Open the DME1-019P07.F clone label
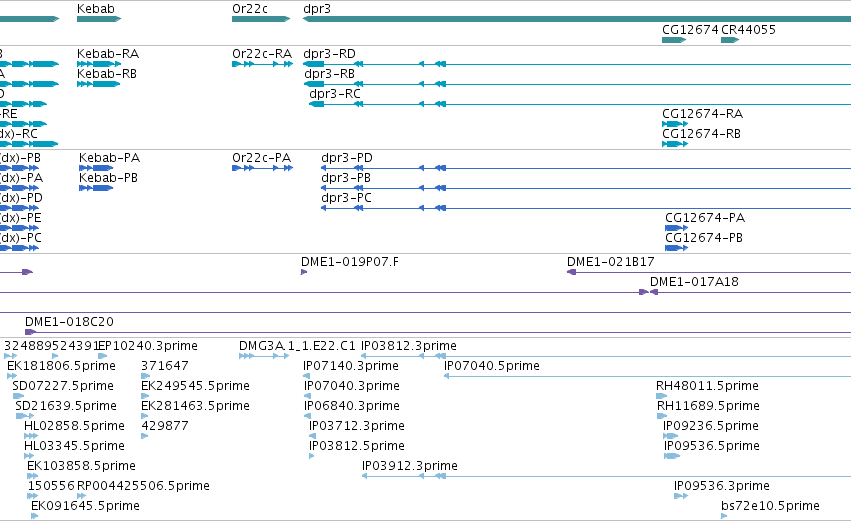The height and width of the screenshot is (521, 851). click(x=350, y=262)
